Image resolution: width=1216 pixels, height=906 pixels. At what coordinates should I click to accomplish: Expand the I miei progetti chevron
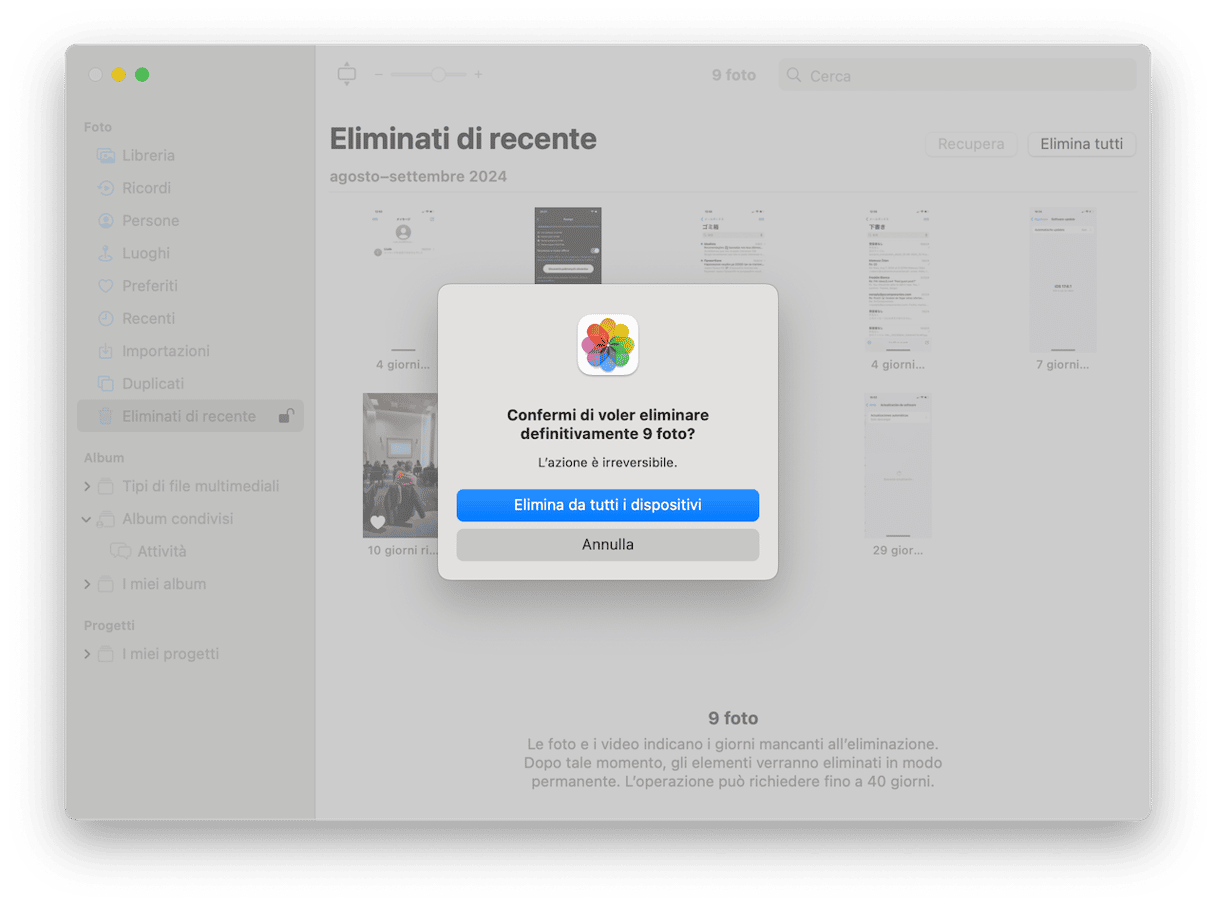coord(87,654)
